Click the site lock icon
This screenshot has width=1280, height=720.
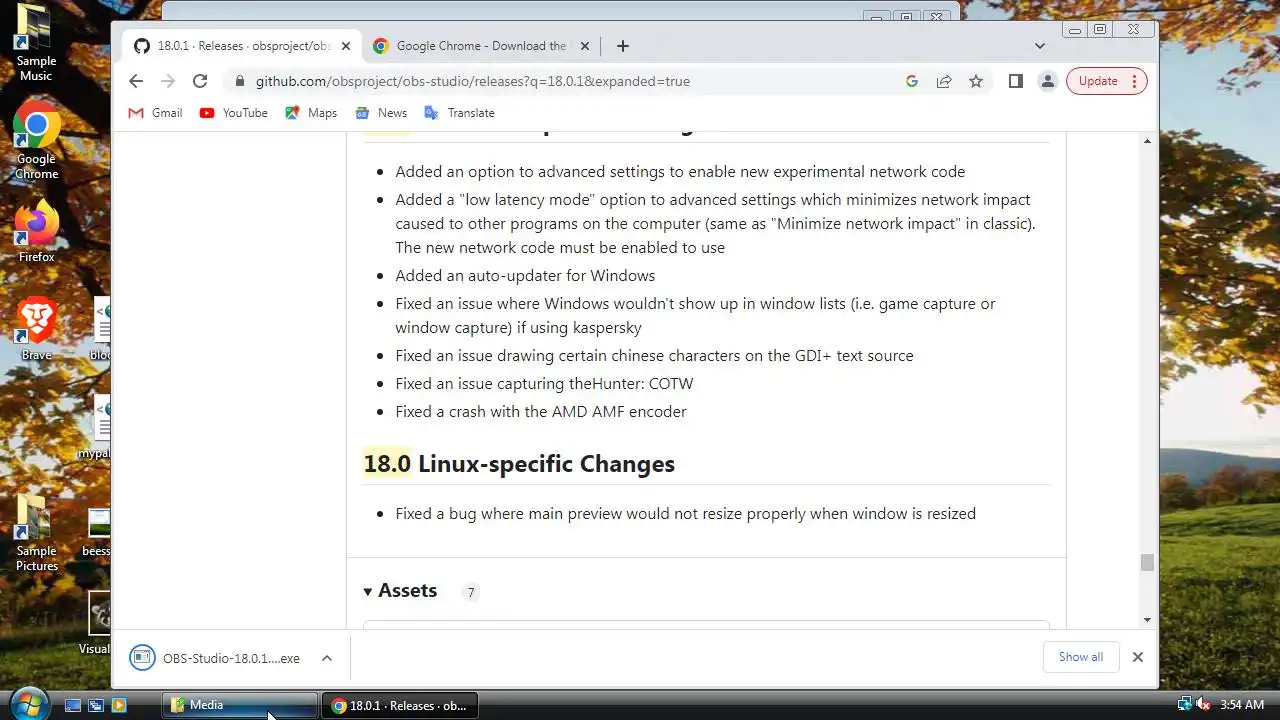tap(238, 81)
